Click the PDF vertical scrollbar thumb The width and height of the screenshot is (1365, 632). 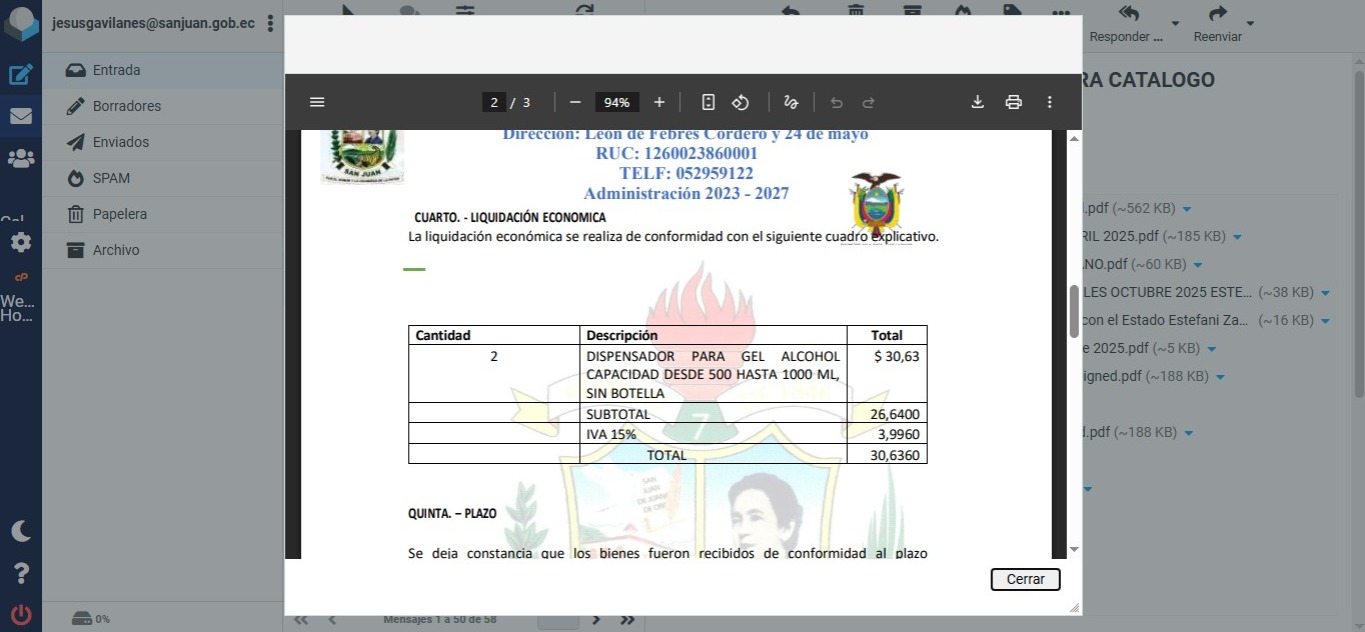(x=1074, y=311)
